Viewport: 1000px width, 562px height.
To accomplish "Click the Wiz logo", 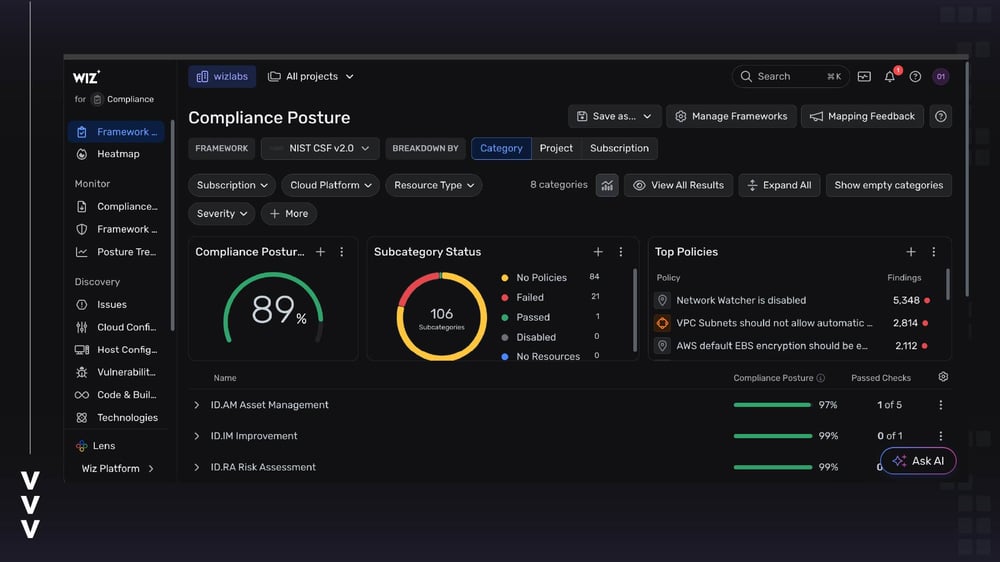I will coord(86,77).
